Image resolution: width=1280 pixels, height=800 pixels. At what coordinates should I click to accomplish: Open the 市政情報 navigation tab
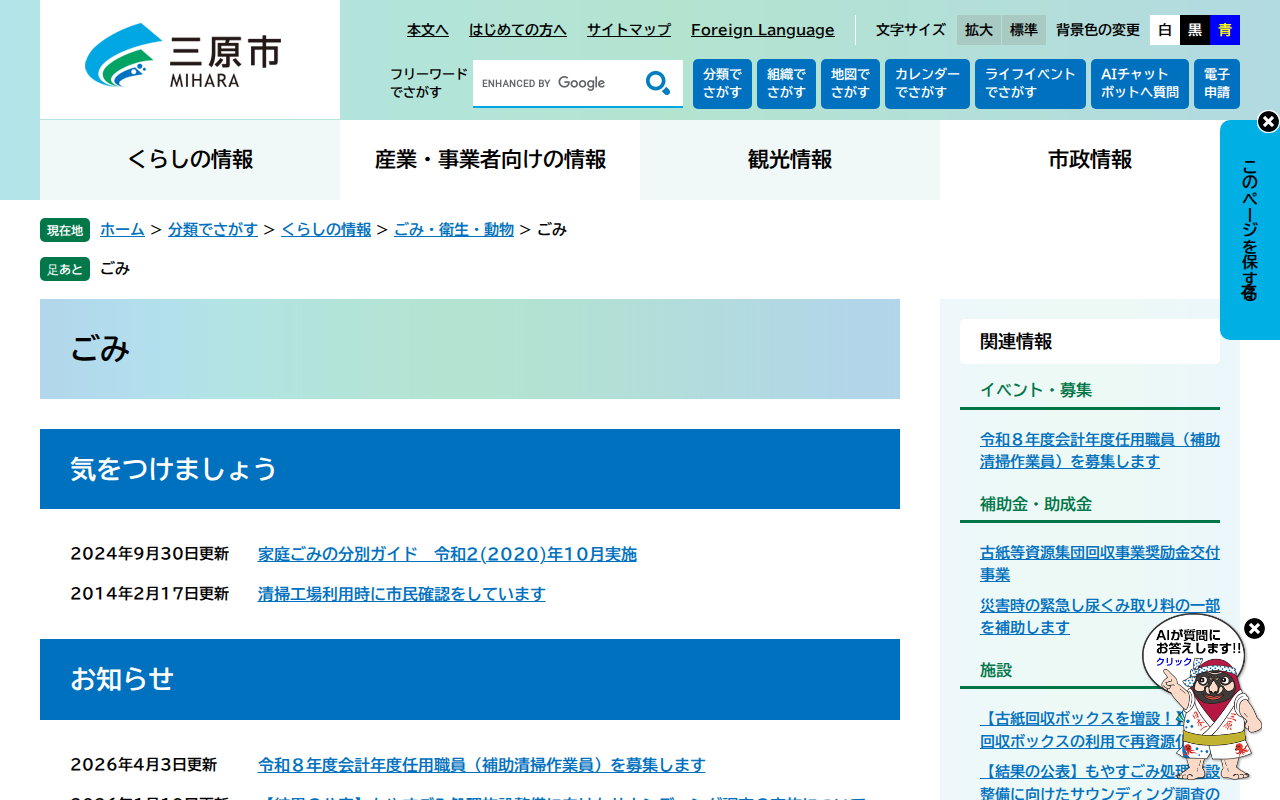1090,160
